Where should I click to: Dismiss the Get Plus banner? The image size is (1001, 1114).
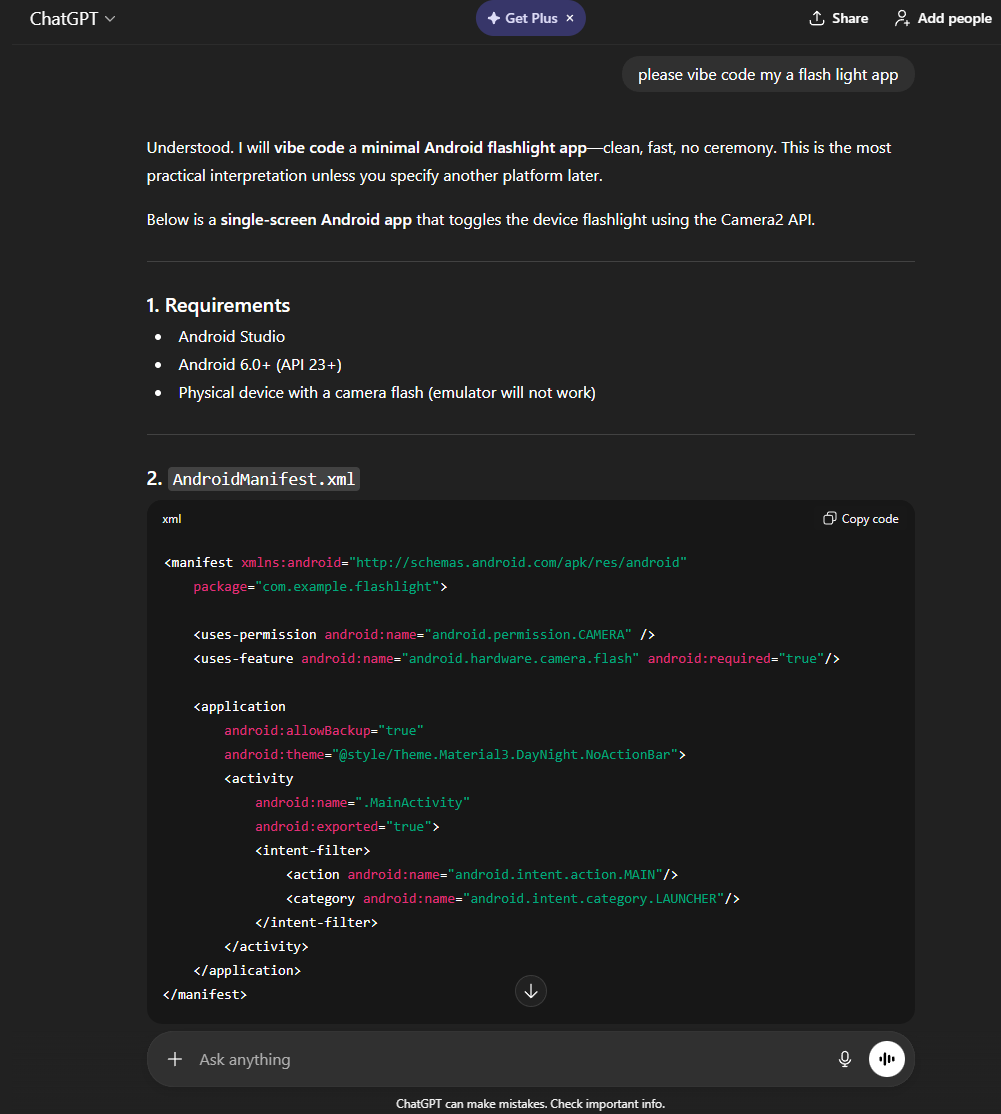tap(570, 18)
